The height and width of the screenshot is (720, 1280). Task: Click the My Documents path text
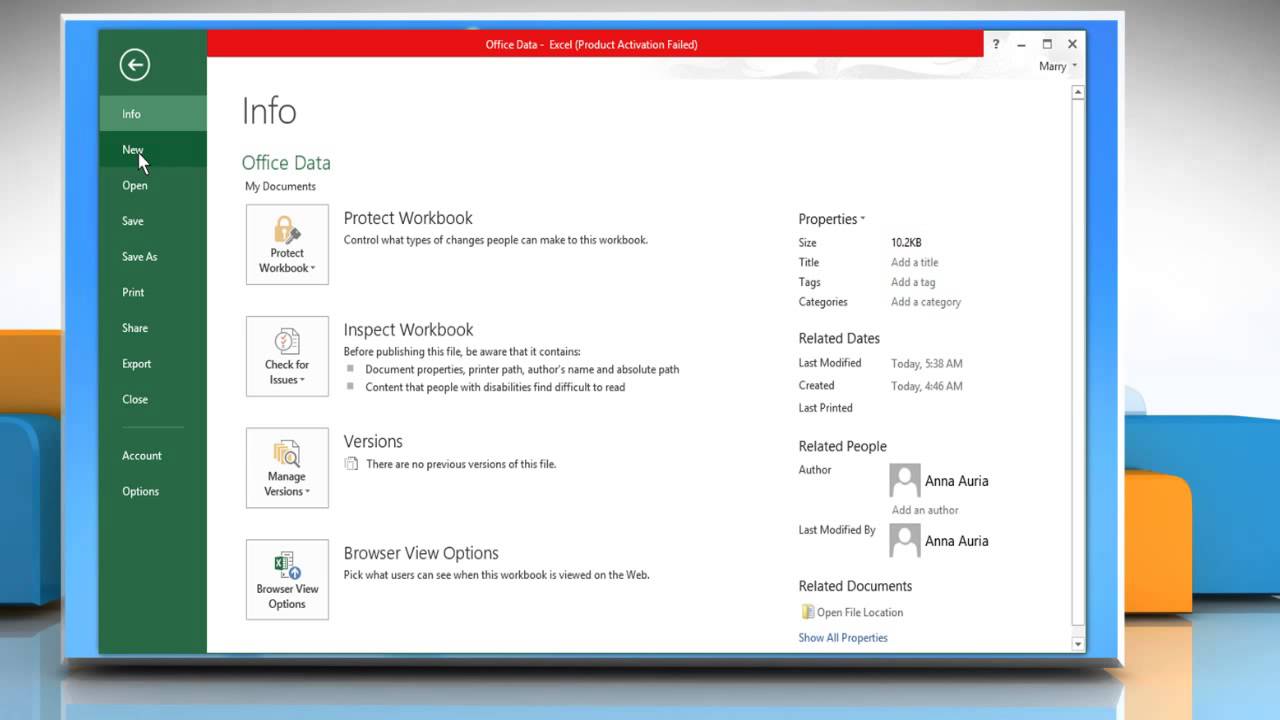pyautogui.click(x=280, y=186)
